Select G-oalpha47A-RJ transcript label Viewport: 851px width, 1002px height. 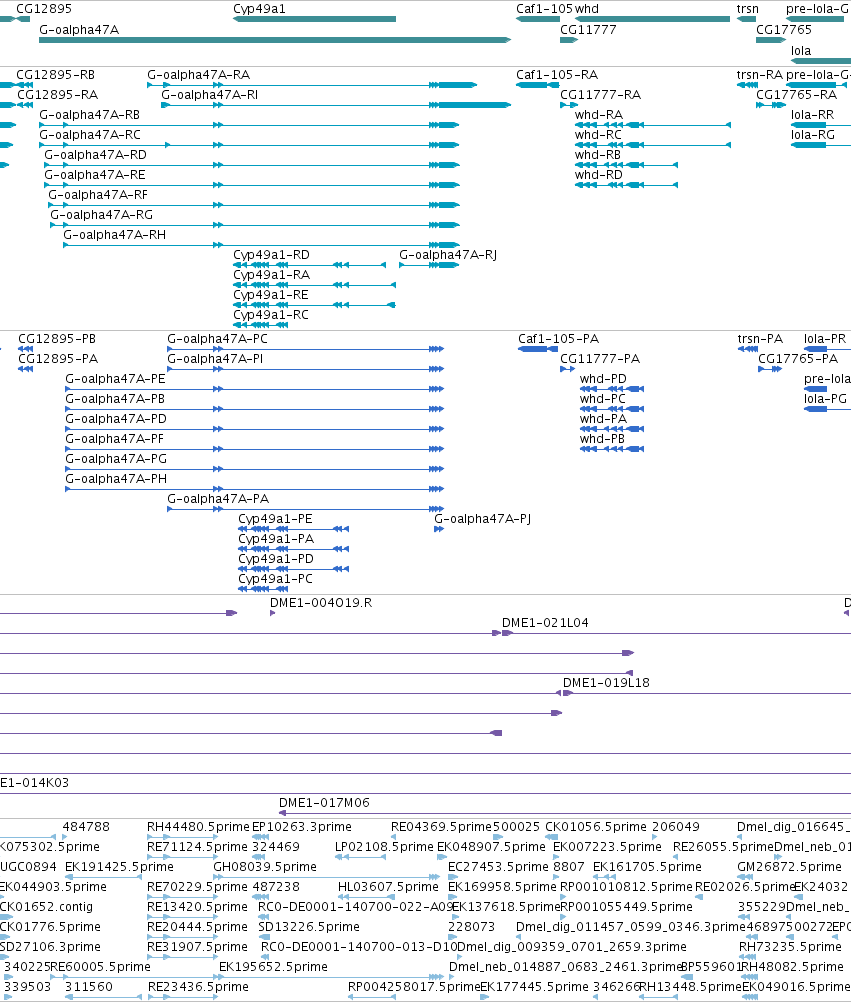448,254
